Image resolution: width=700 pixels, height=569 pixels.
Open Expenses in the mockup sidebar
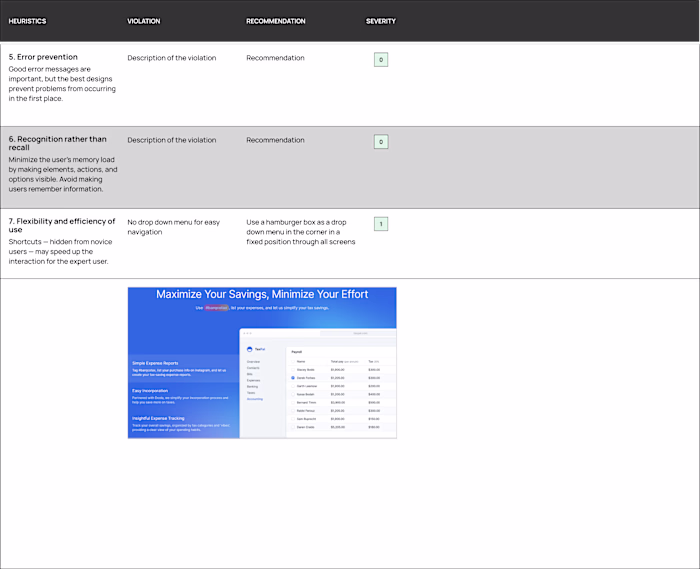pyautogui.click(x=253, y=380)
